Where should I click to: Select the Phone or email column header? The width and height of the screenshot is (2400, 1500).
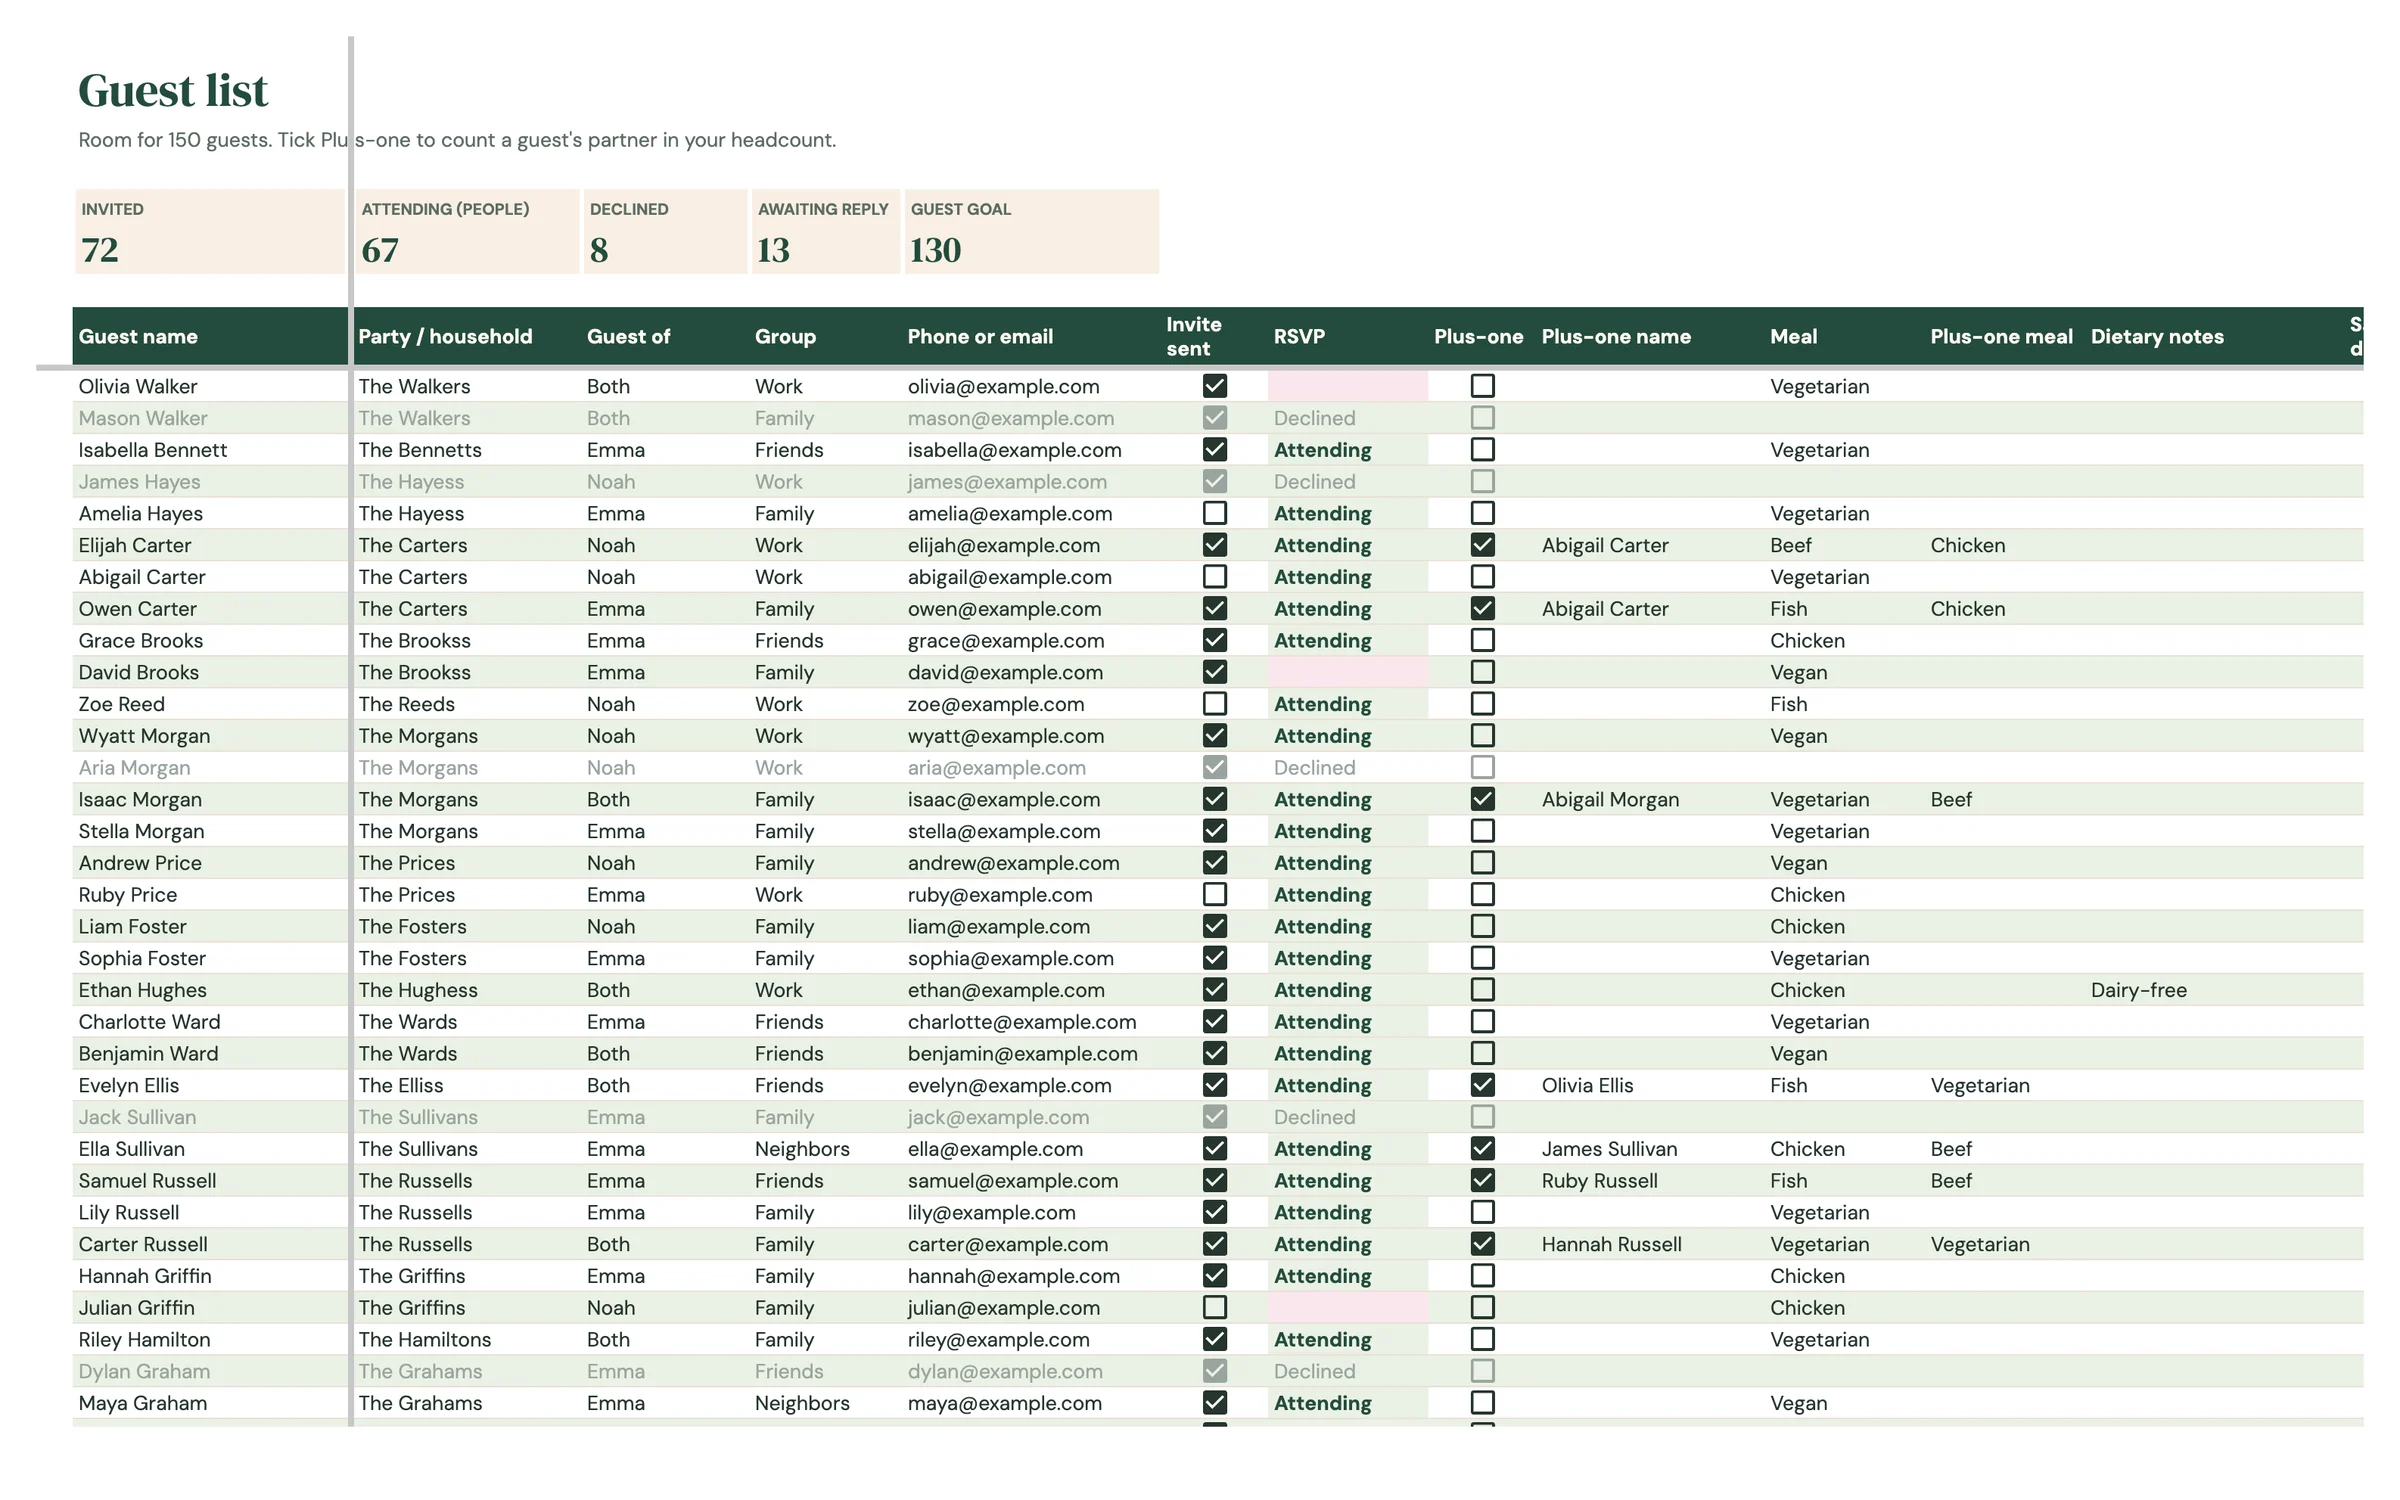tap(1031, 337)
